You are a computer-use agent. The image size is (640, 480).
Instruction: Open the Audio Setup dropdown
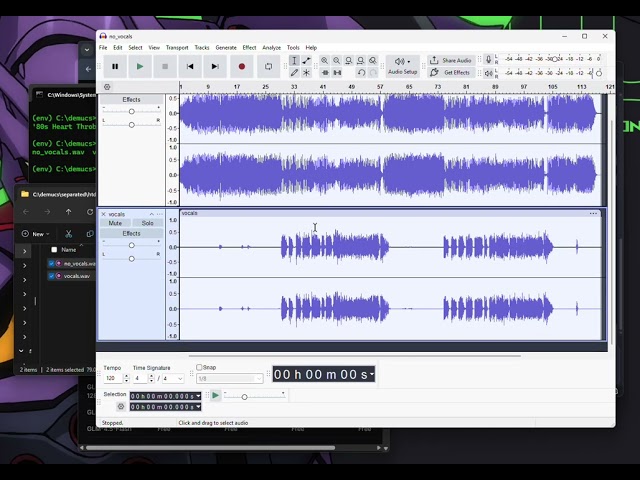(402, 66)
